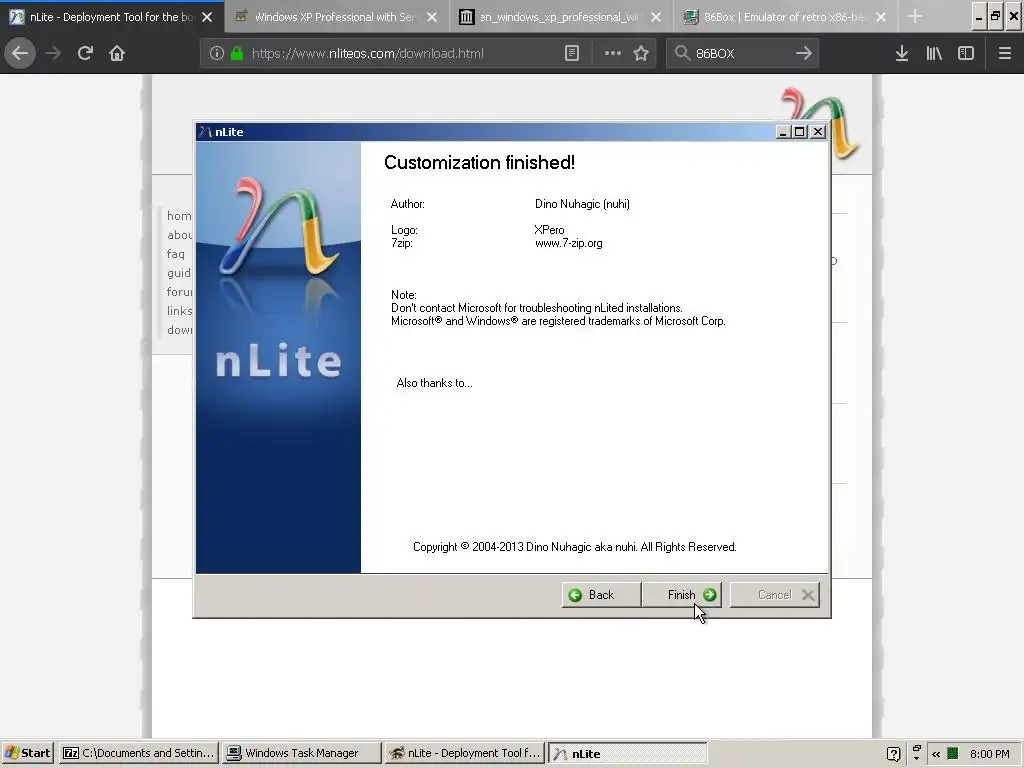Screen dimensions: 1024x768
Task: Switch to 7-Zip C:\Documents taskbar item
Action: pos(138,753)
